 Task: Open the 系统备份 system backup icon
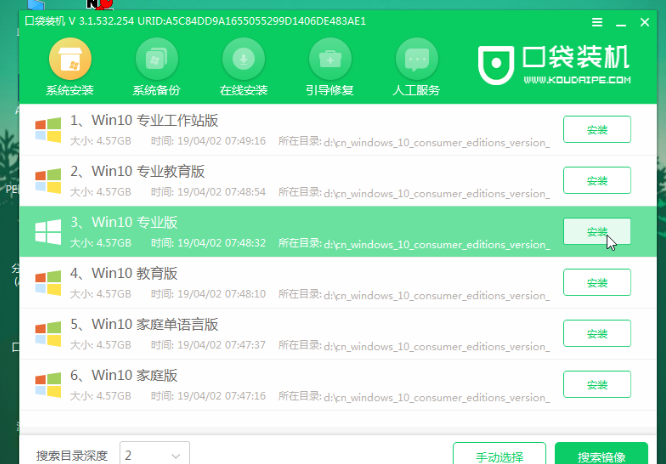[x=156, y=59]
